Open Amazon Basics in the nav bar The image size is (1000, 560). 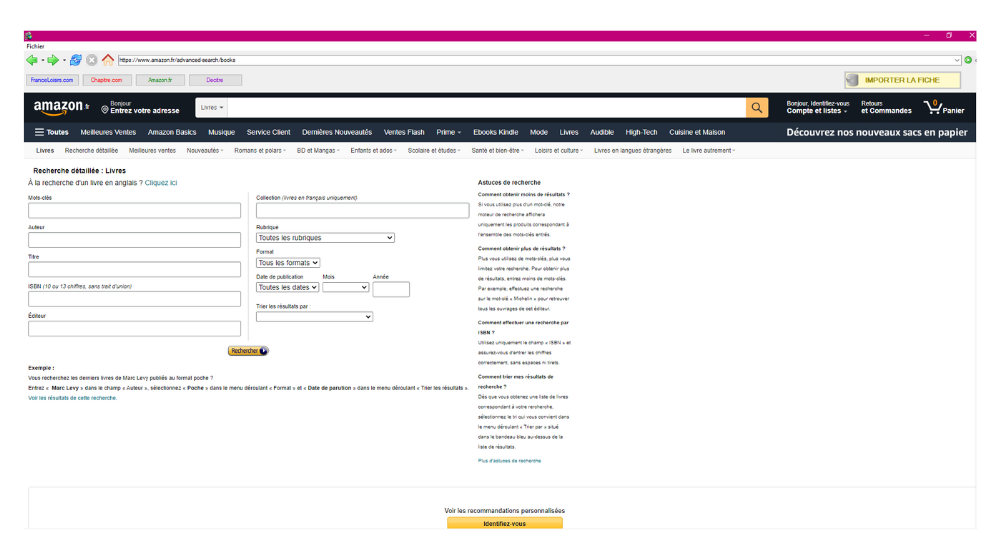172,132
